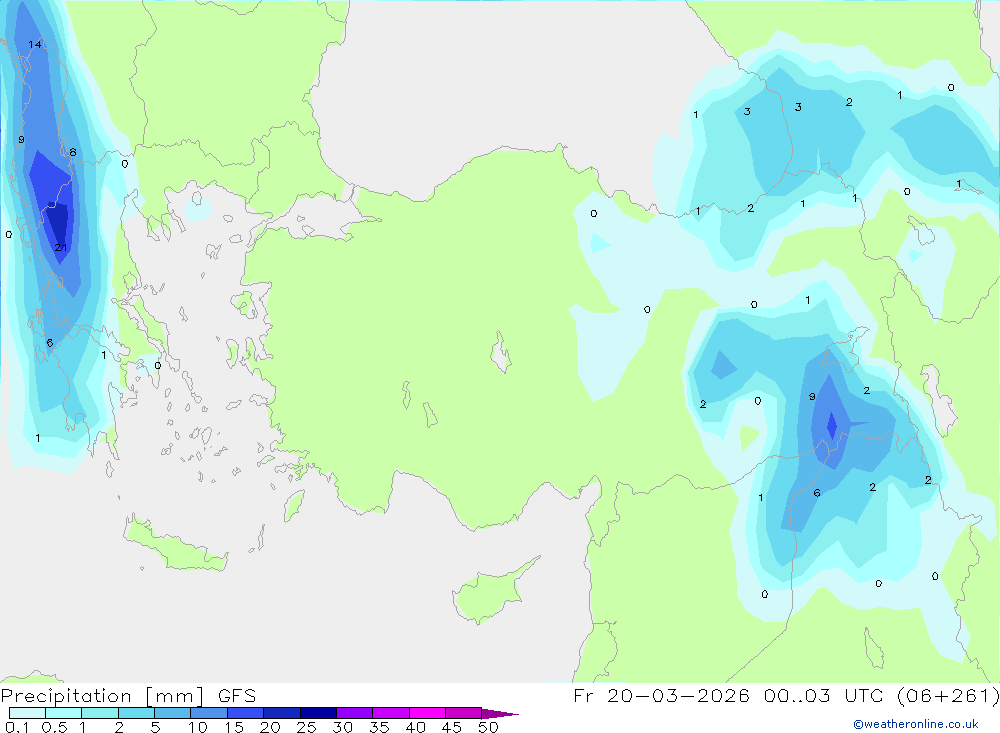Click the map value '14'
The width and height of the screenshot is (1000, 733).
click(x=34, y=44)
